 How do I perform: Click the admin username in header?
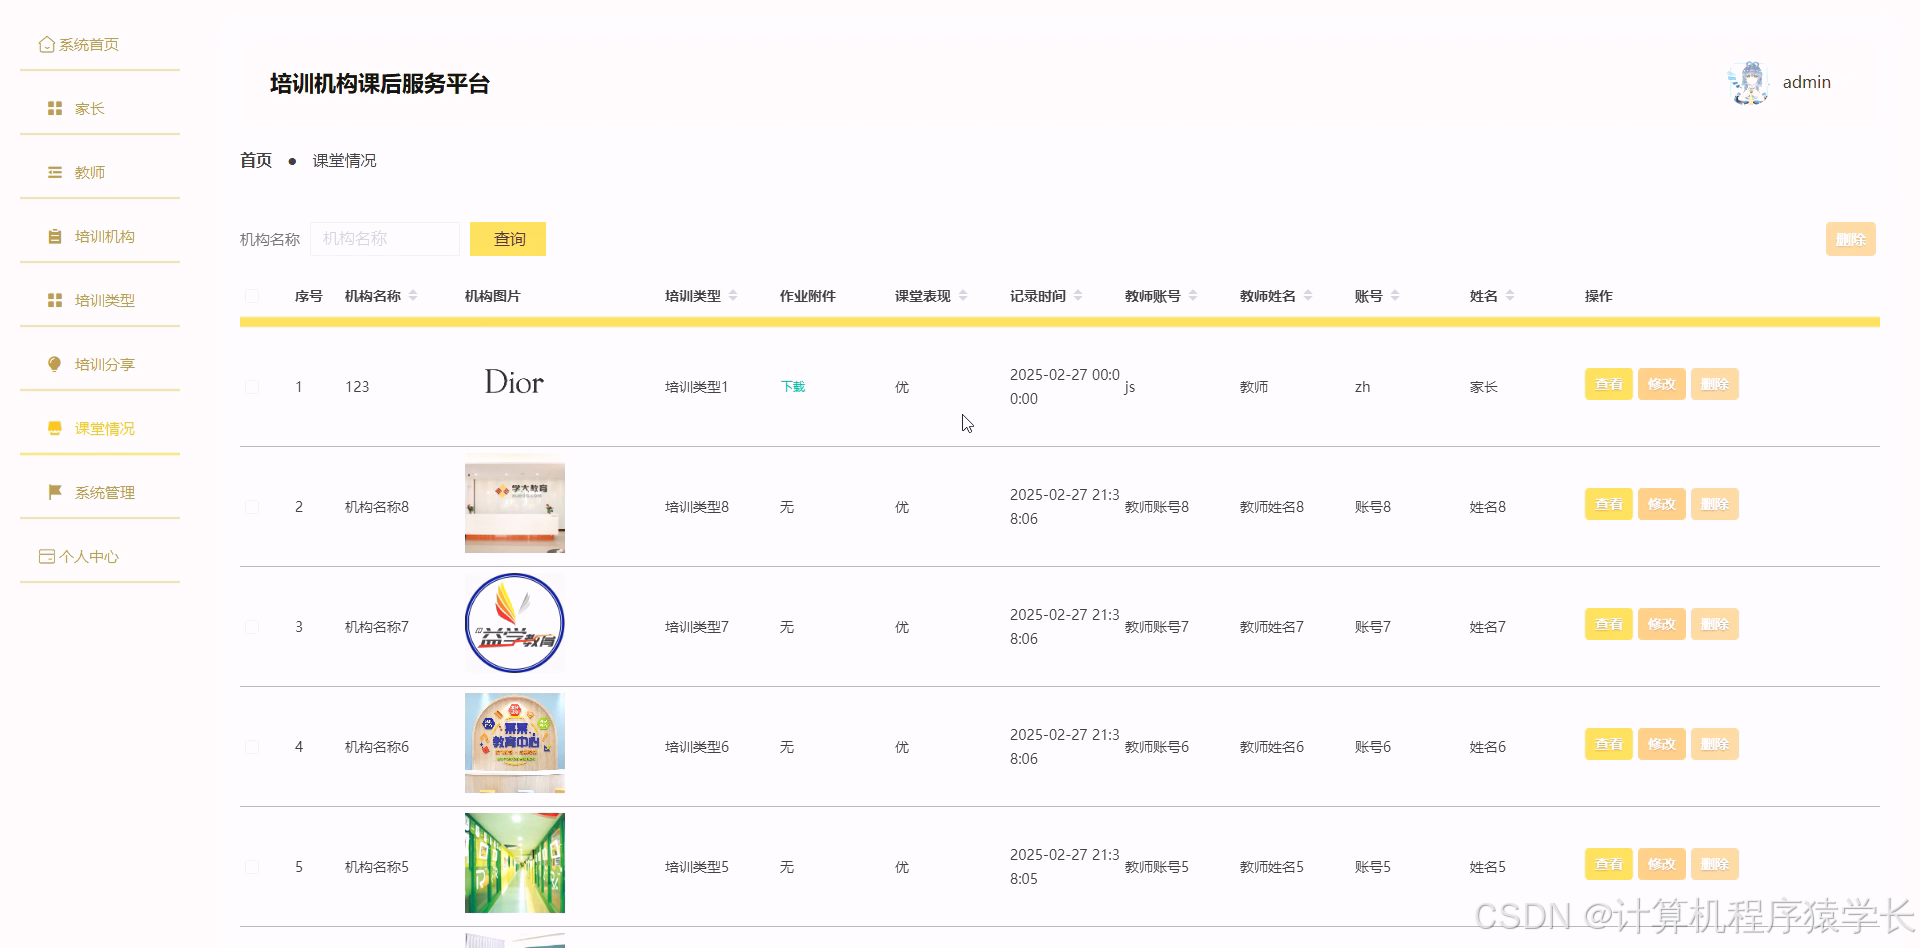pos(1806,82)
